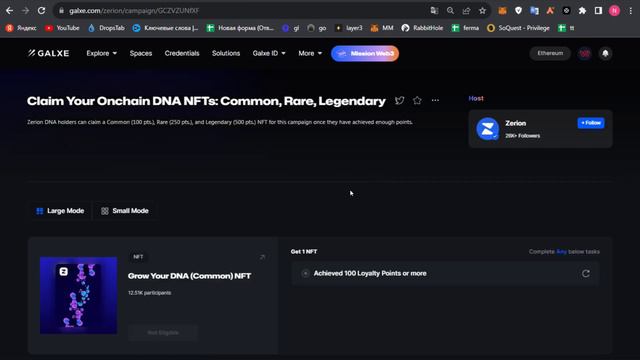Open the Google Translate extension icon

pyautogui.click(x=534, y=11)
